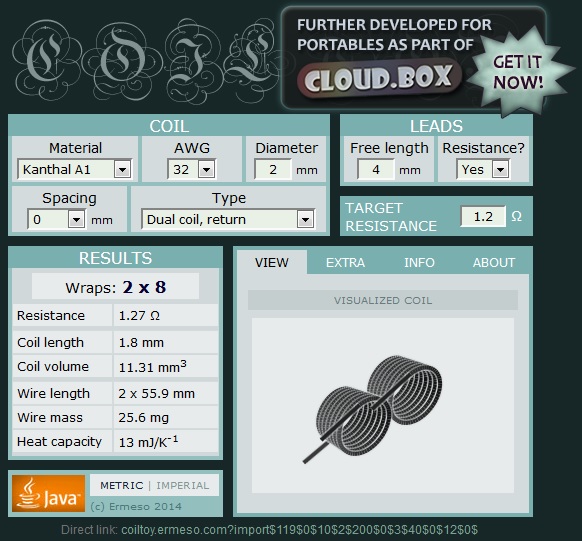Open the leads Resistance? Yes dropdown
The image size is (582, 541).
[x=483, y=170]
